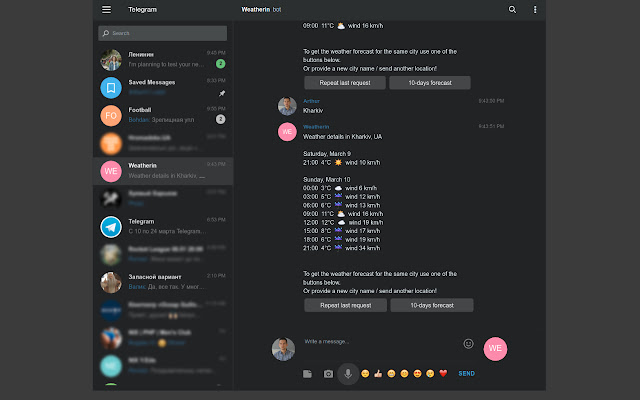This screenshot has height=400, width=640.
Task: Click into Write a message field
Action: click(382, 342)
